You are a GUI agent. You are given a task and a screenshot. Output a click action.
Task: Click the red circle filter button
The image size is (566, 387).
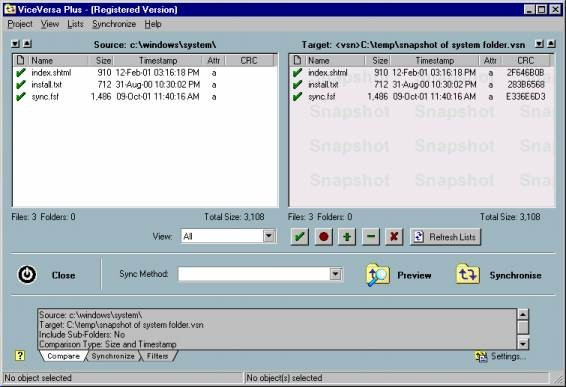pos(323,237)
